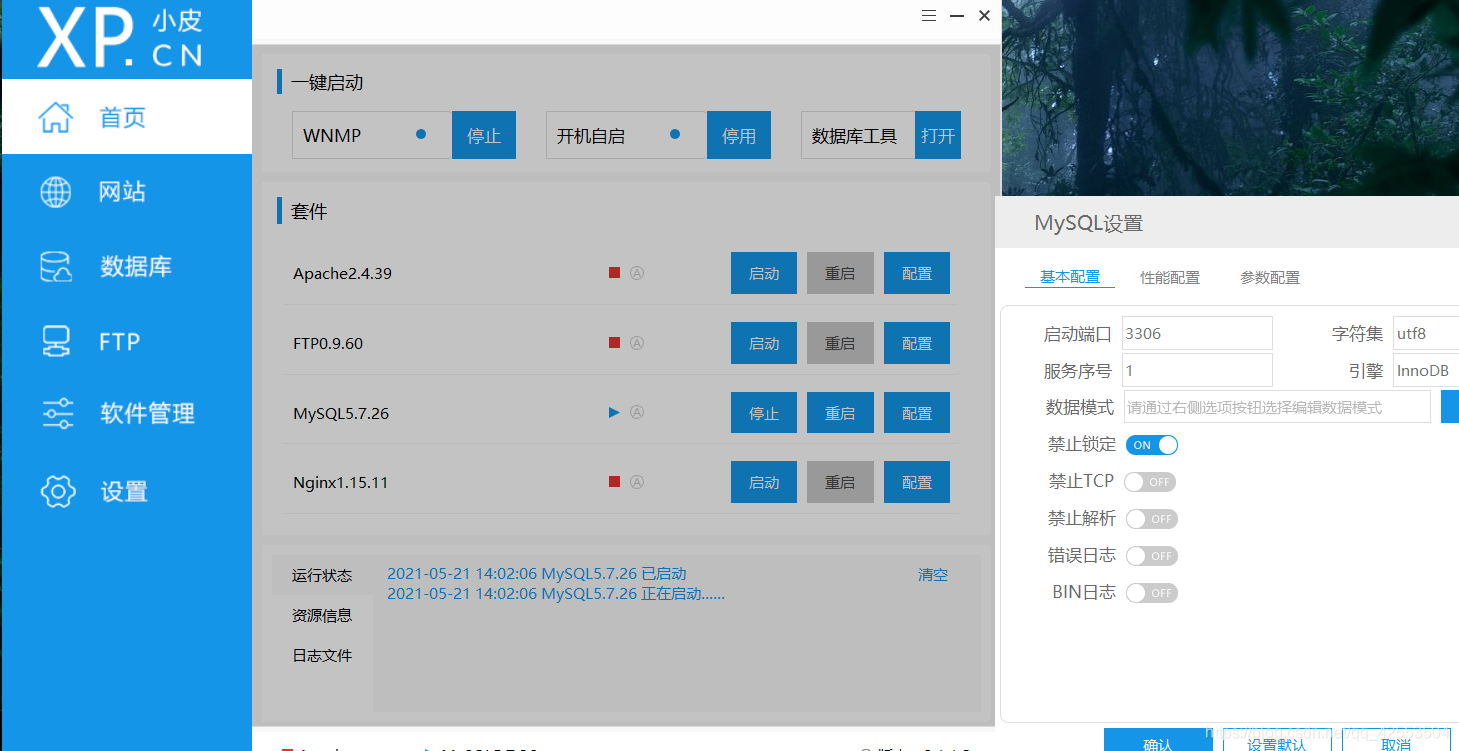Restart Nginx1.15.11 with 重启 button

840,482
